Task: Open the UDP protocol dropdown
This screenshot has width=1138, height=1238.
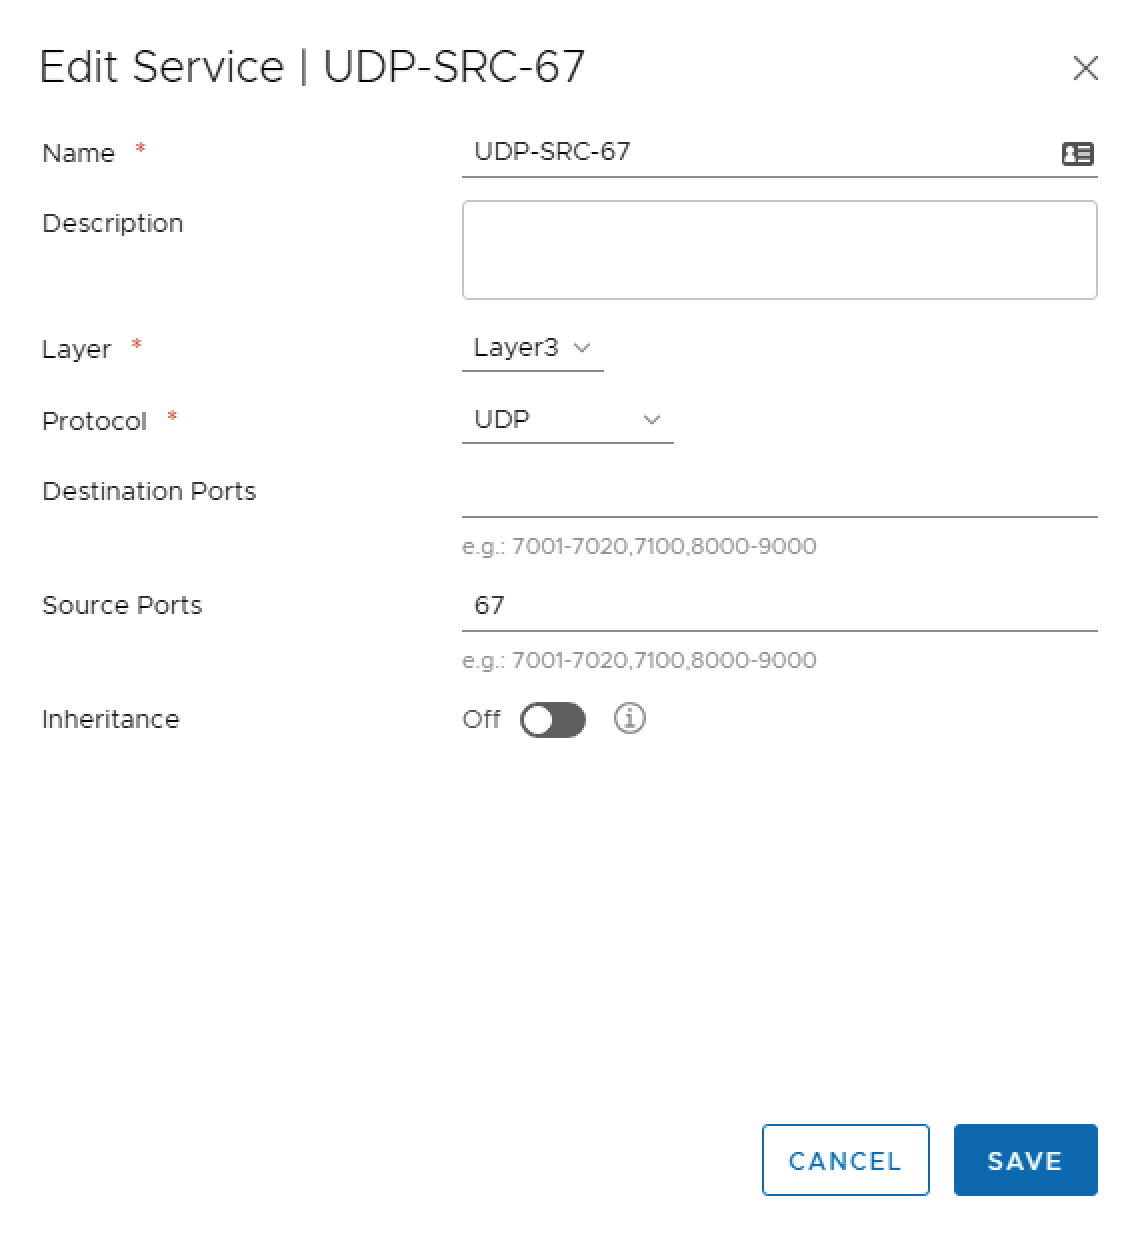Action: coord(567,420)
